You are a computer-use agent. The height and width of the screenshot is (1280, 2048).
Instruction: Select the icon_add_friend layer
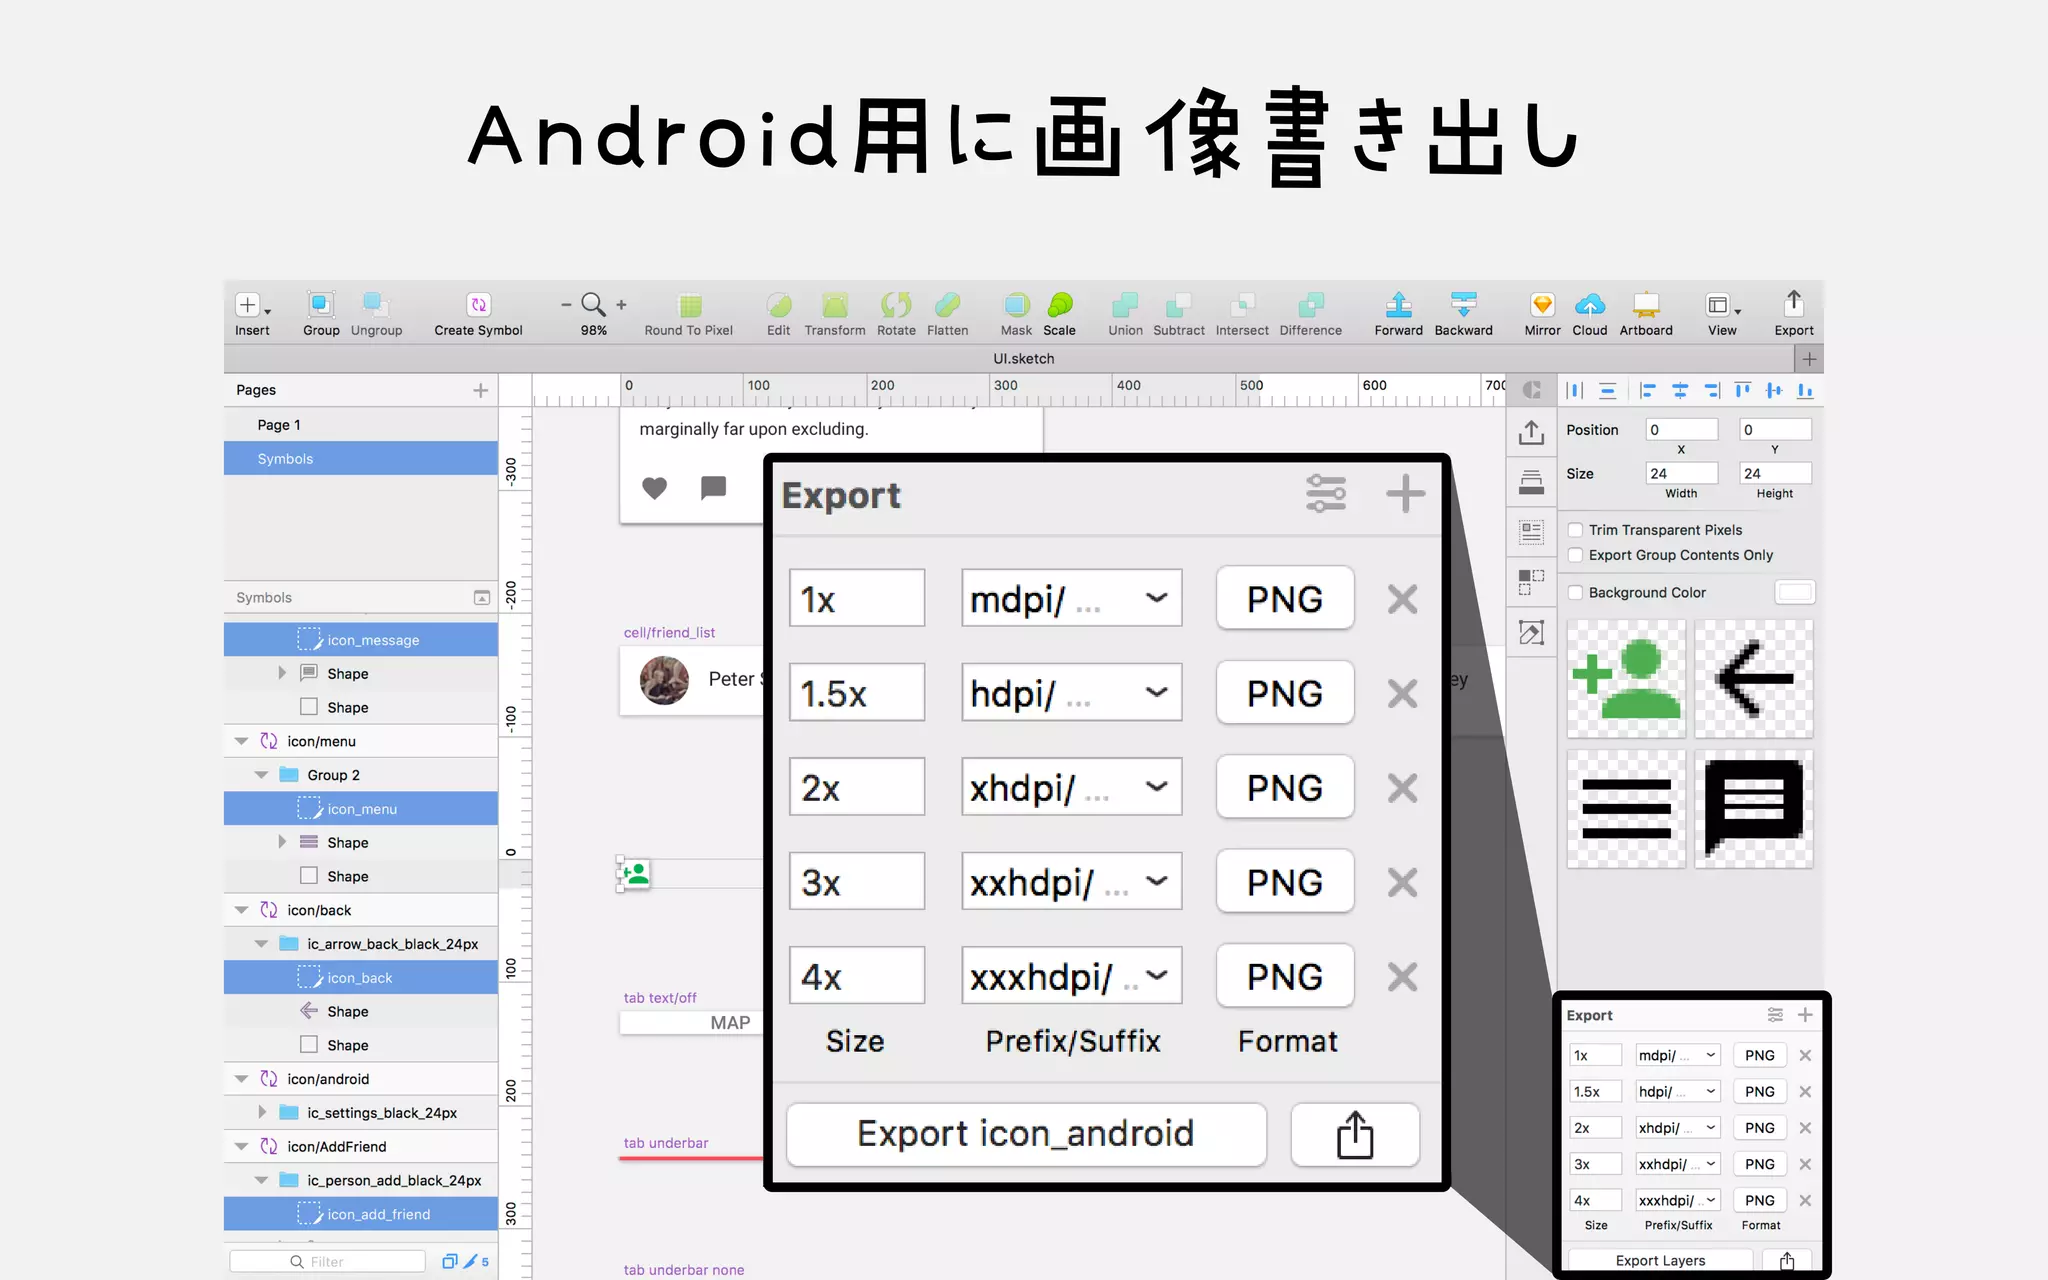[x=361, y=1214]
